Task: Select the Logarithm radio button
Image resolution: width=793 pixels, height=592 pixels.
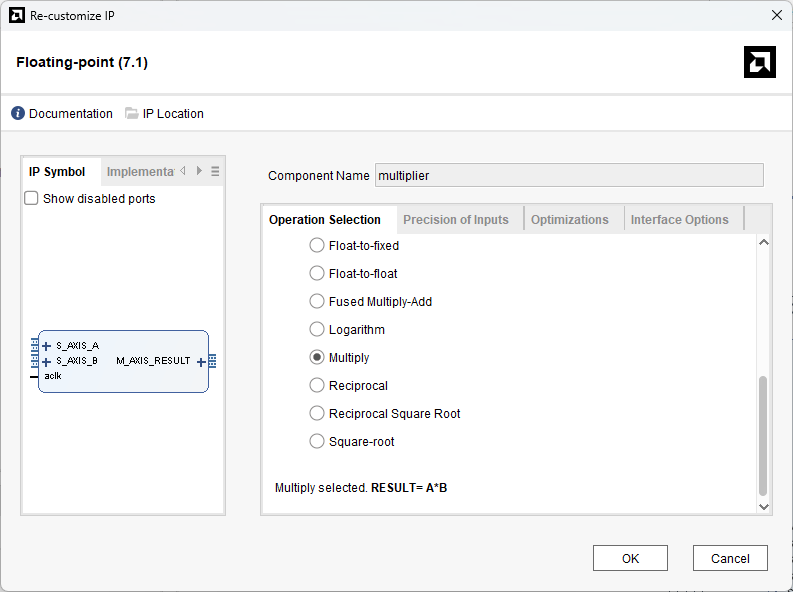Action: pyautogui.click(x=317, y=330)
